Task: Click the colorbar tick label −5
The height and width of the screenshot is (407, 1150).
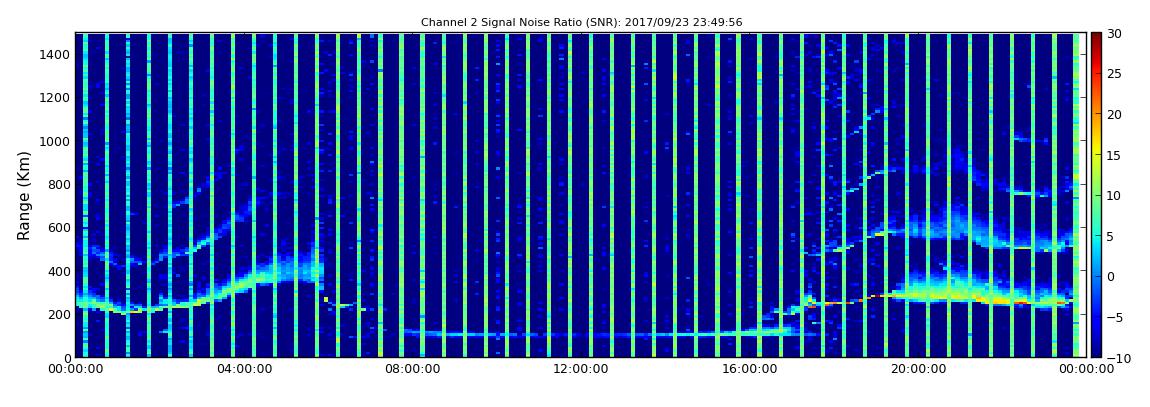Action: [x=1114, y=317]
